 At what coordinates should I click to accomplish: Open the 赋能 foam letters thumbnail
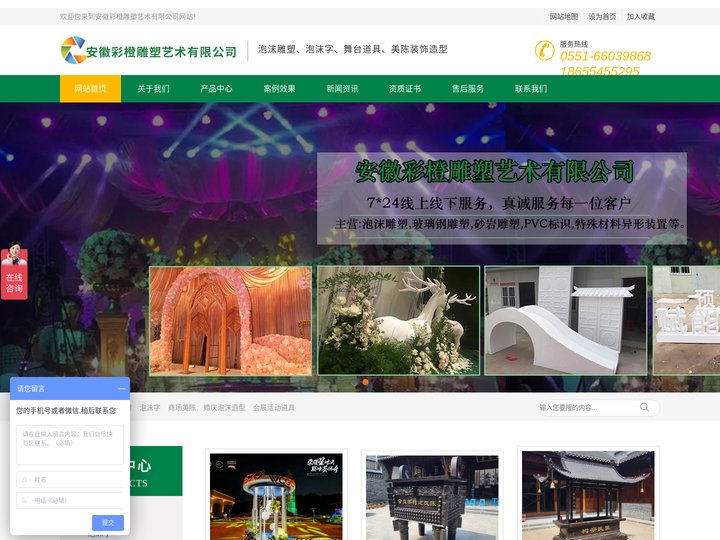pos(686,321)
